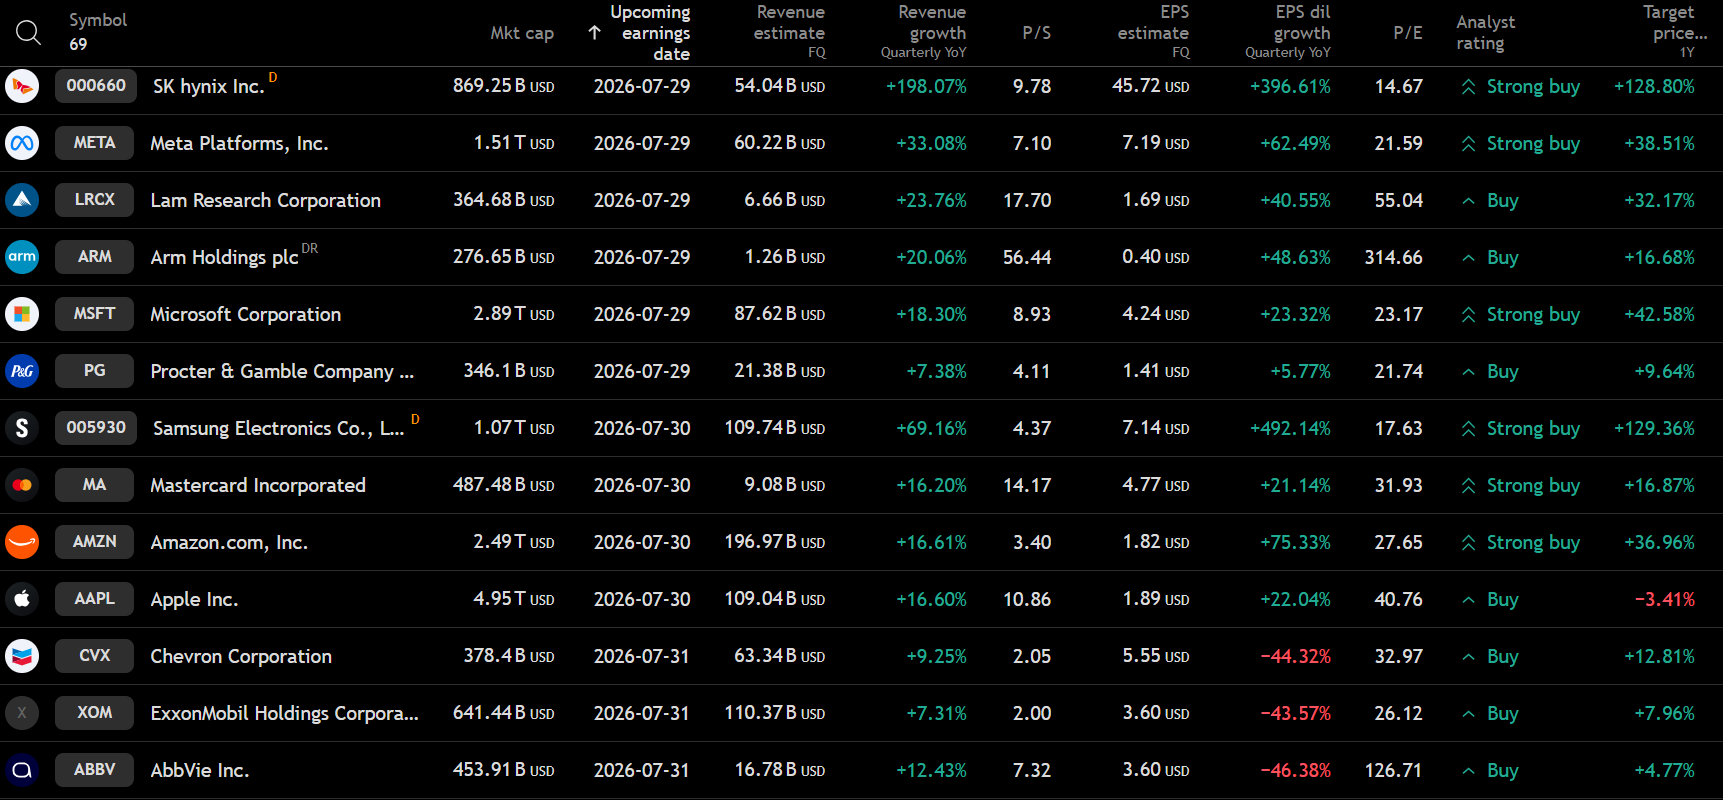The height and width of the screenshot is (800, 1723).
Task: Click the strong buy arrows icon for Meta
Action: click(x=1468, y=144)
